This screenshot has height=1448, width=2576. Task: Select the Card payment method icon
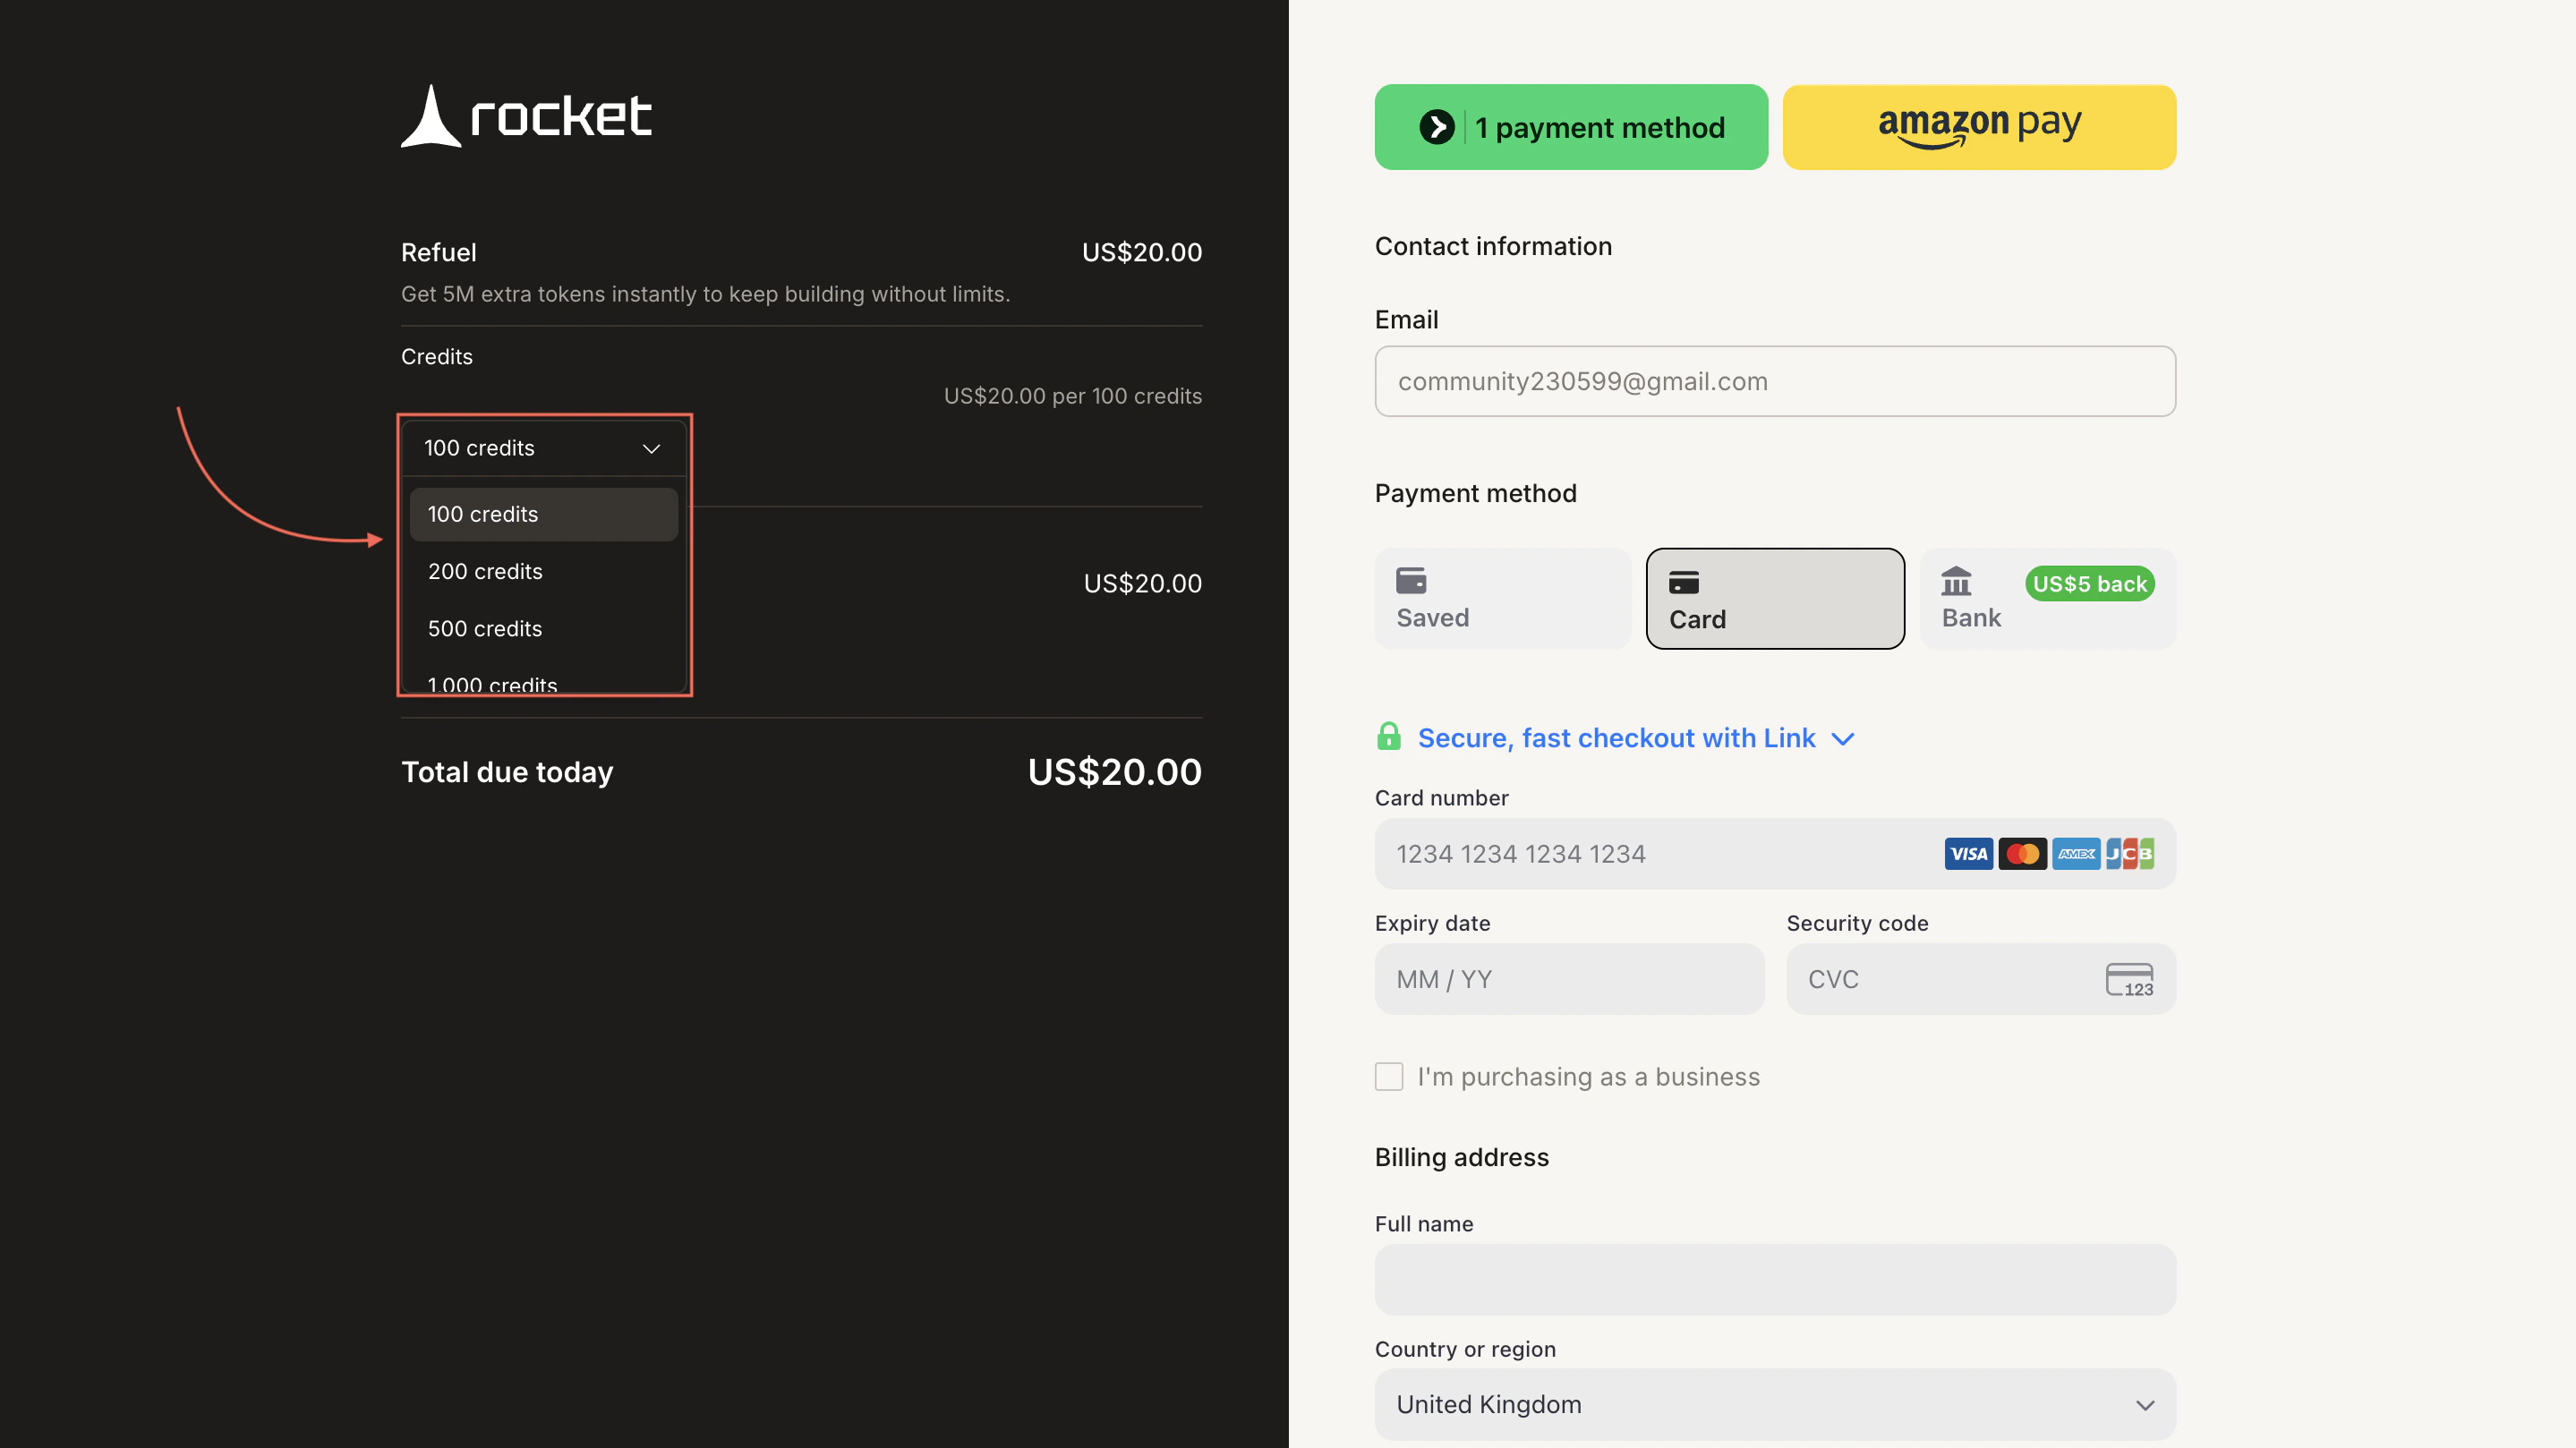[1685, 582]
